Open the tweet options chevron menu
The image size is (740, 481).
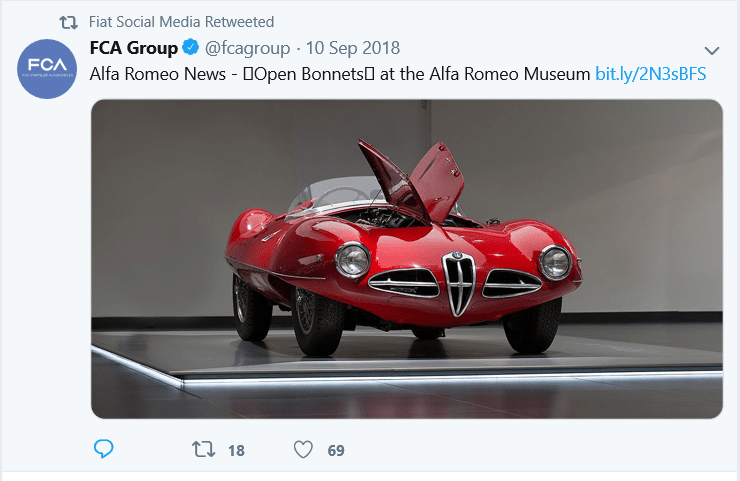click(712, 51)
